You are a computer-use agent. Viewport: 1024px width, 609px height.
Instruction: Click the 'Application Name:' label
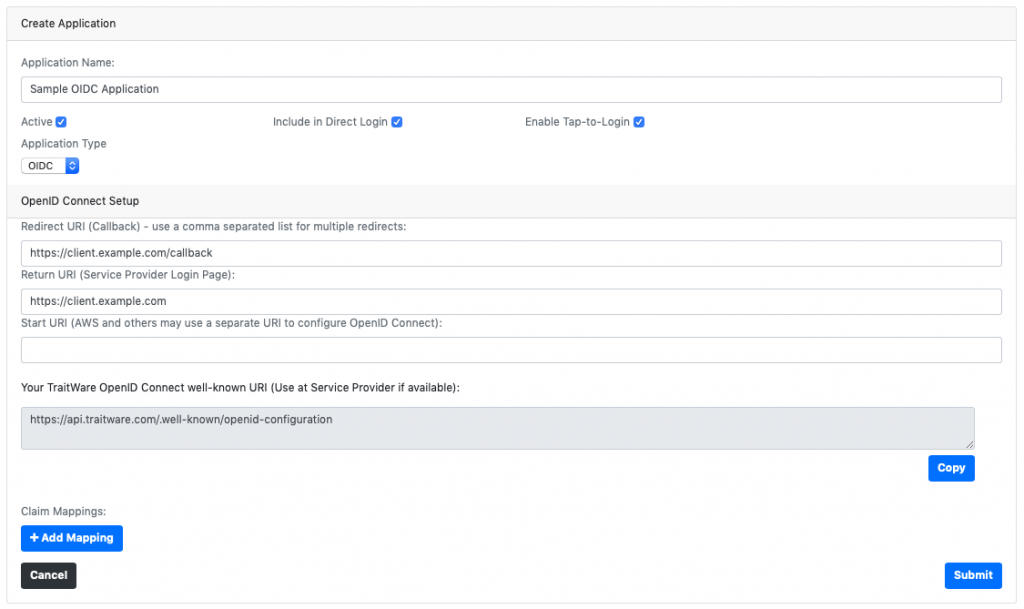click(68, 63)
